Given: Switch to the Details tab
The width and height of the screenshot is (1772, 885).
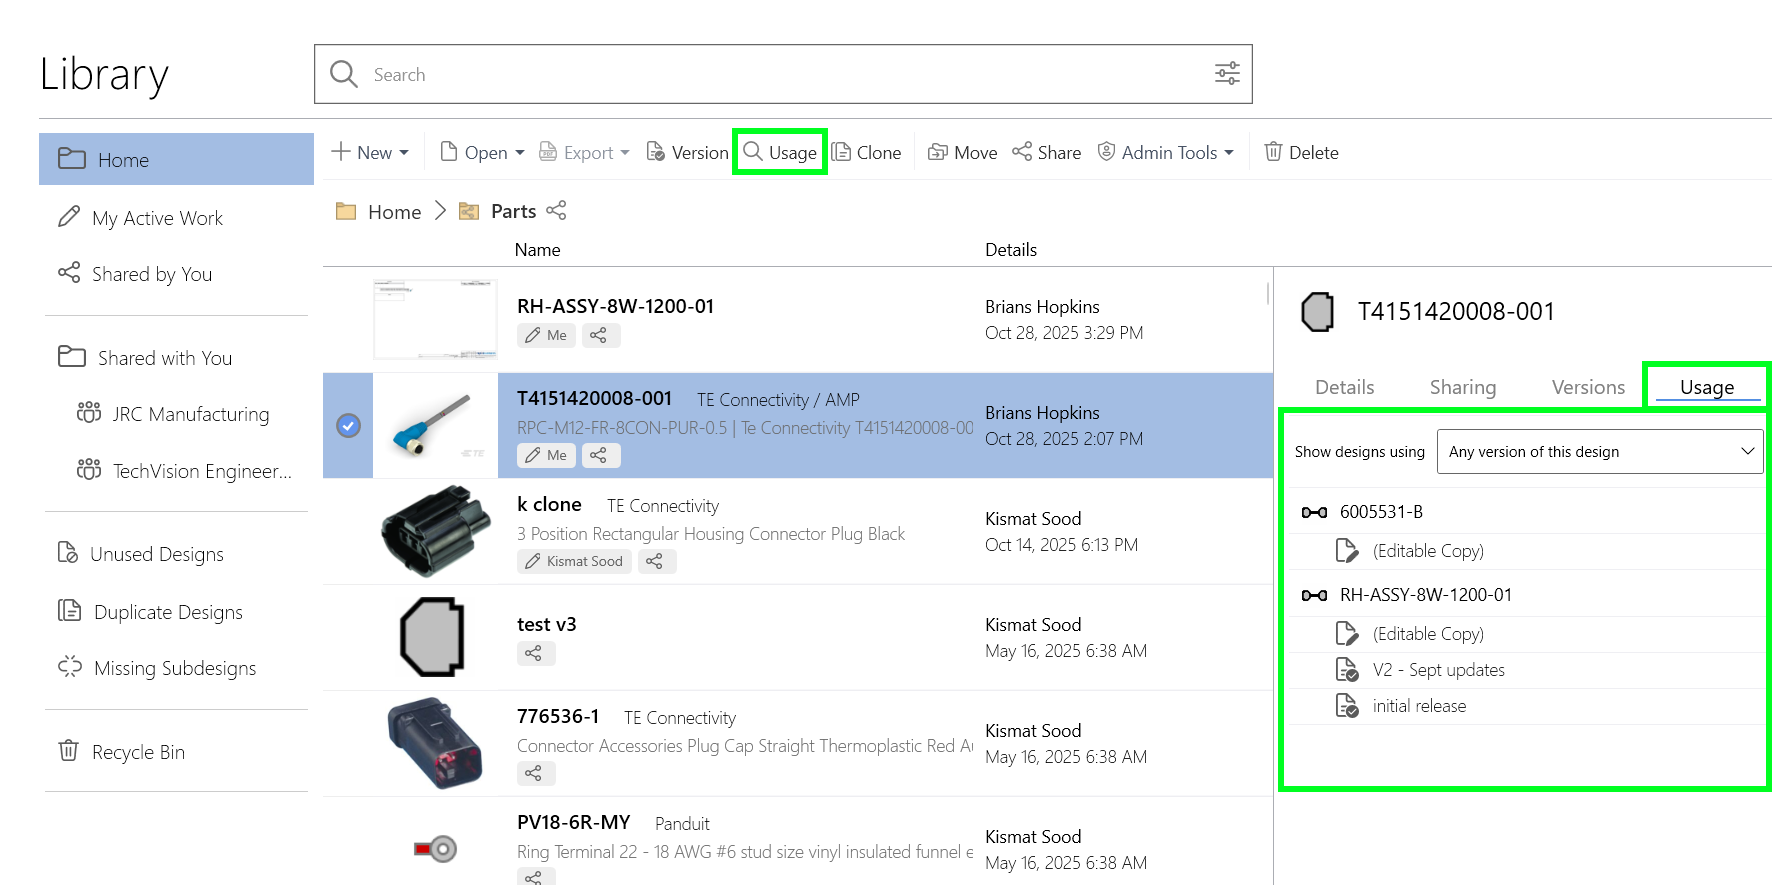Looking at the screenshot, I should pos(1344,387).
